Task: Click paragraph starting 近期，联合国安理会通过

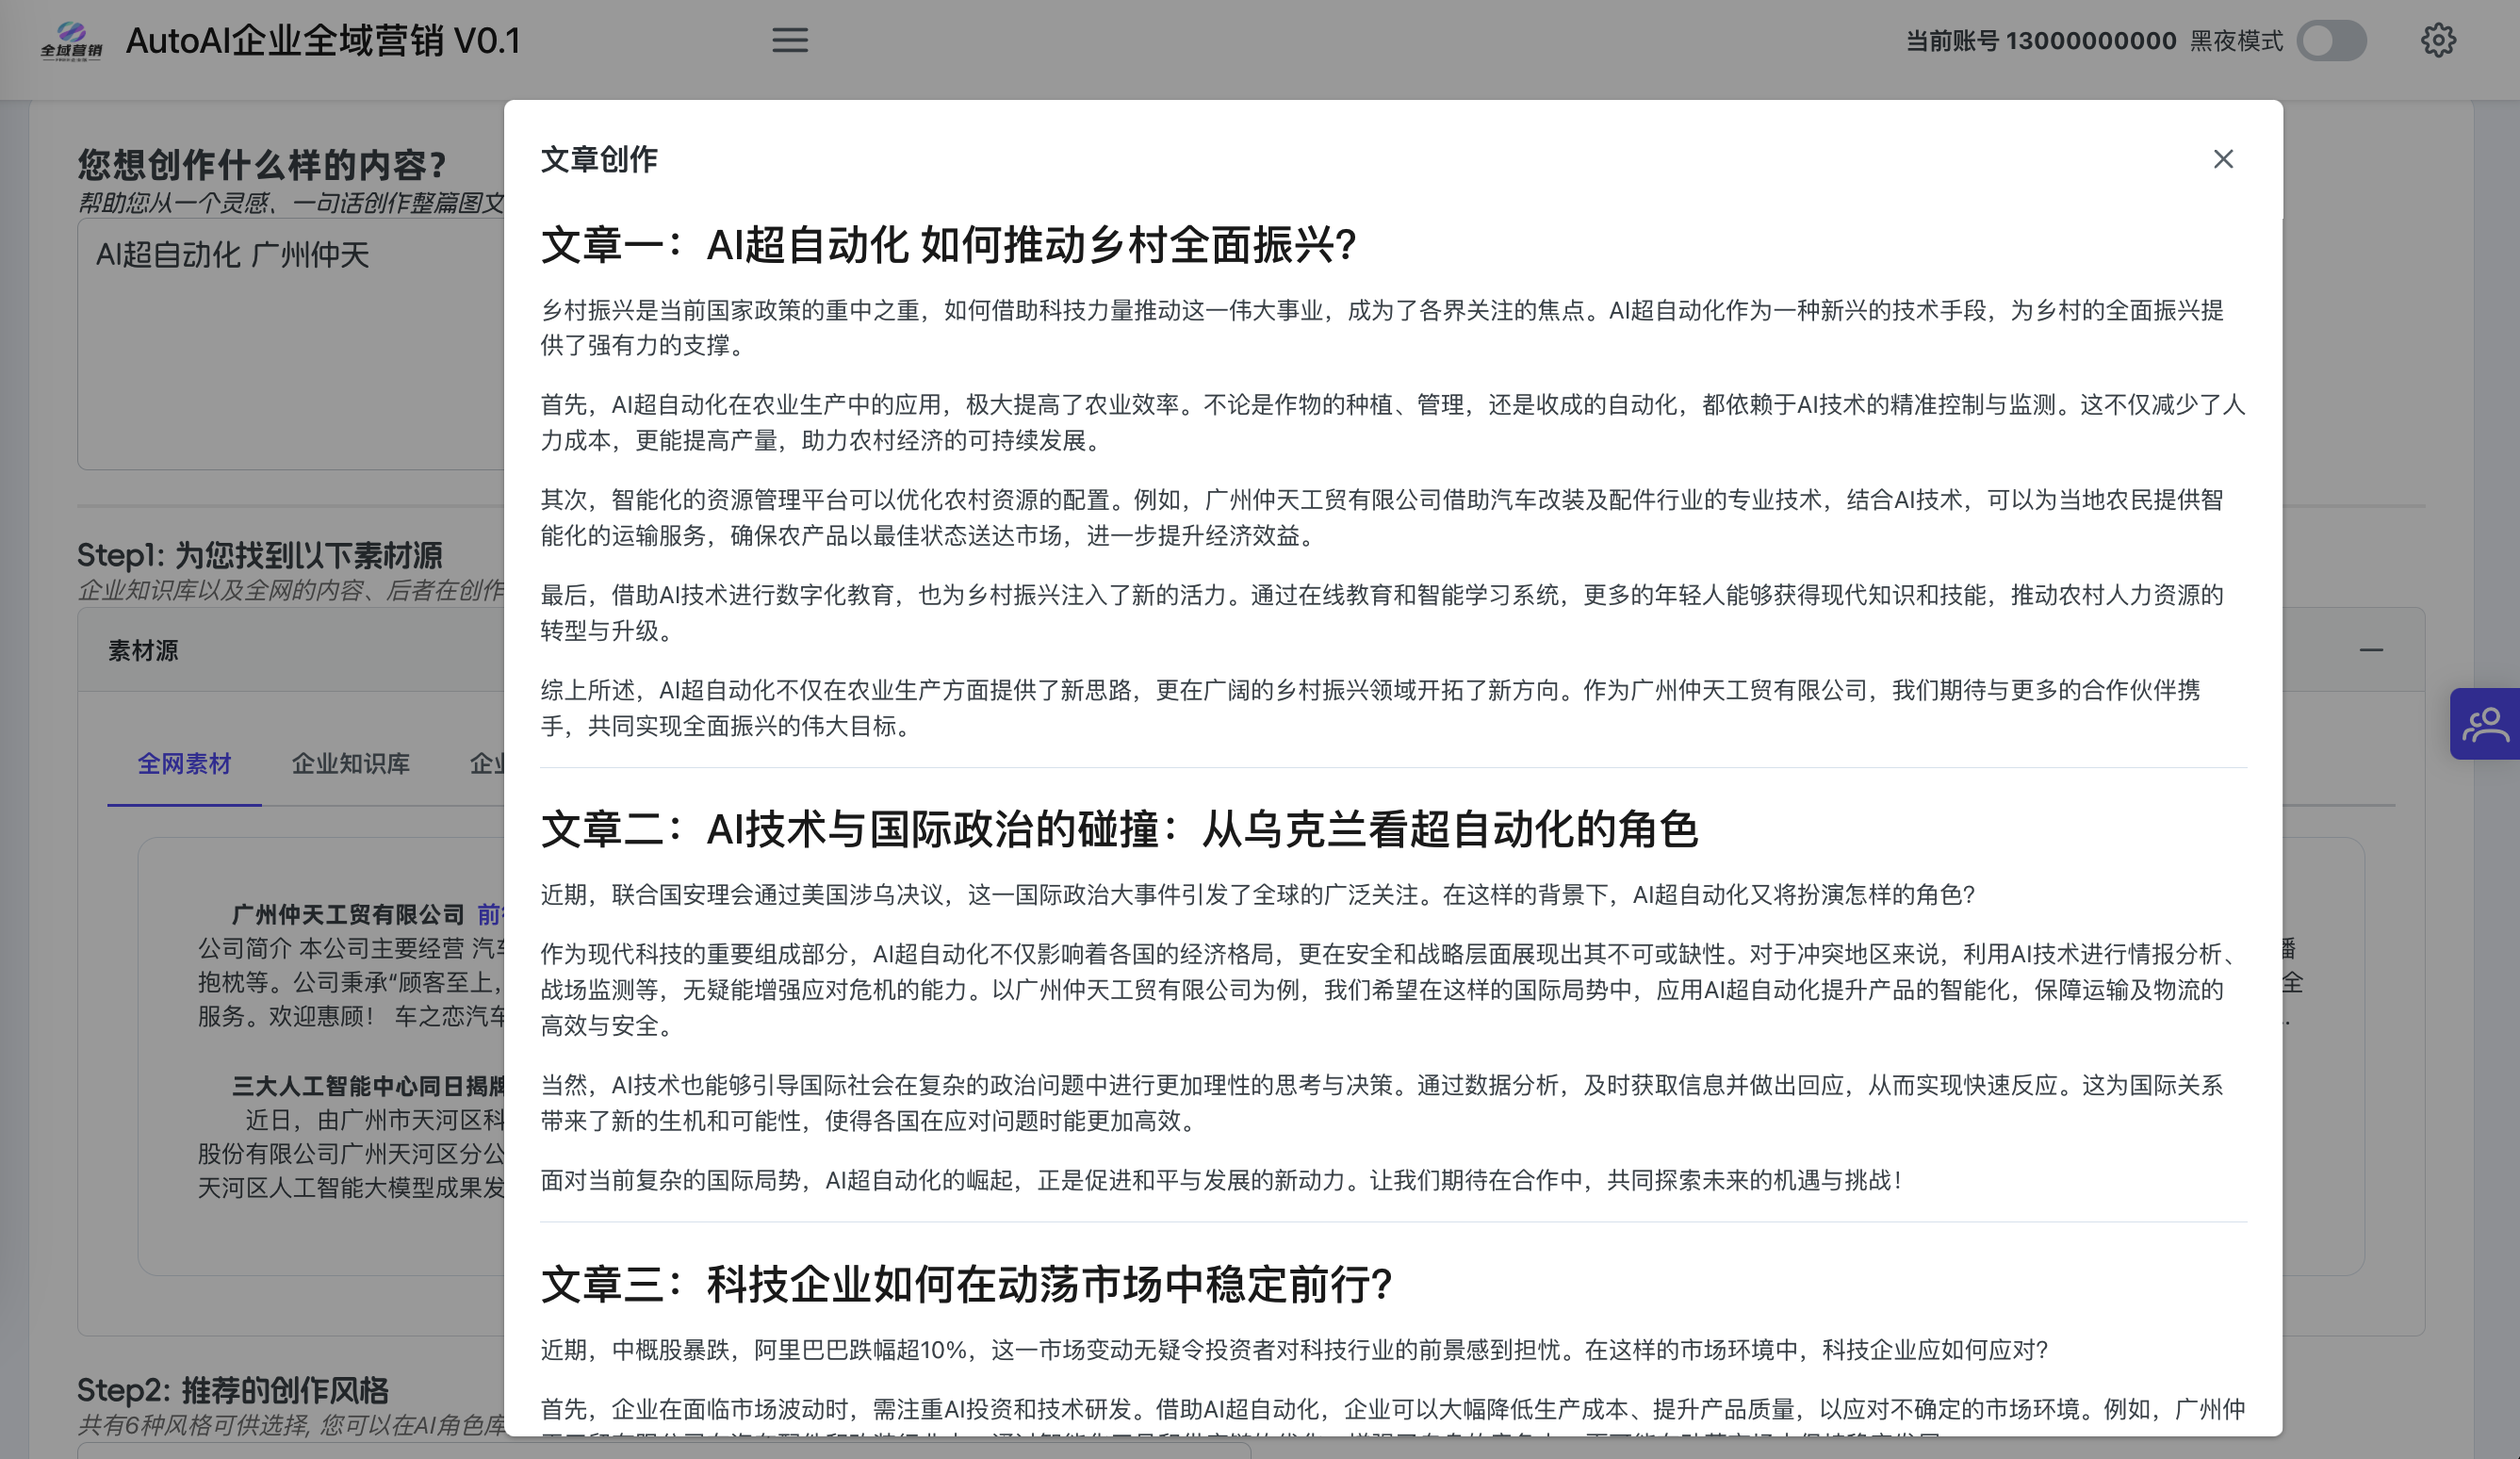Action: coord(1258,894)
